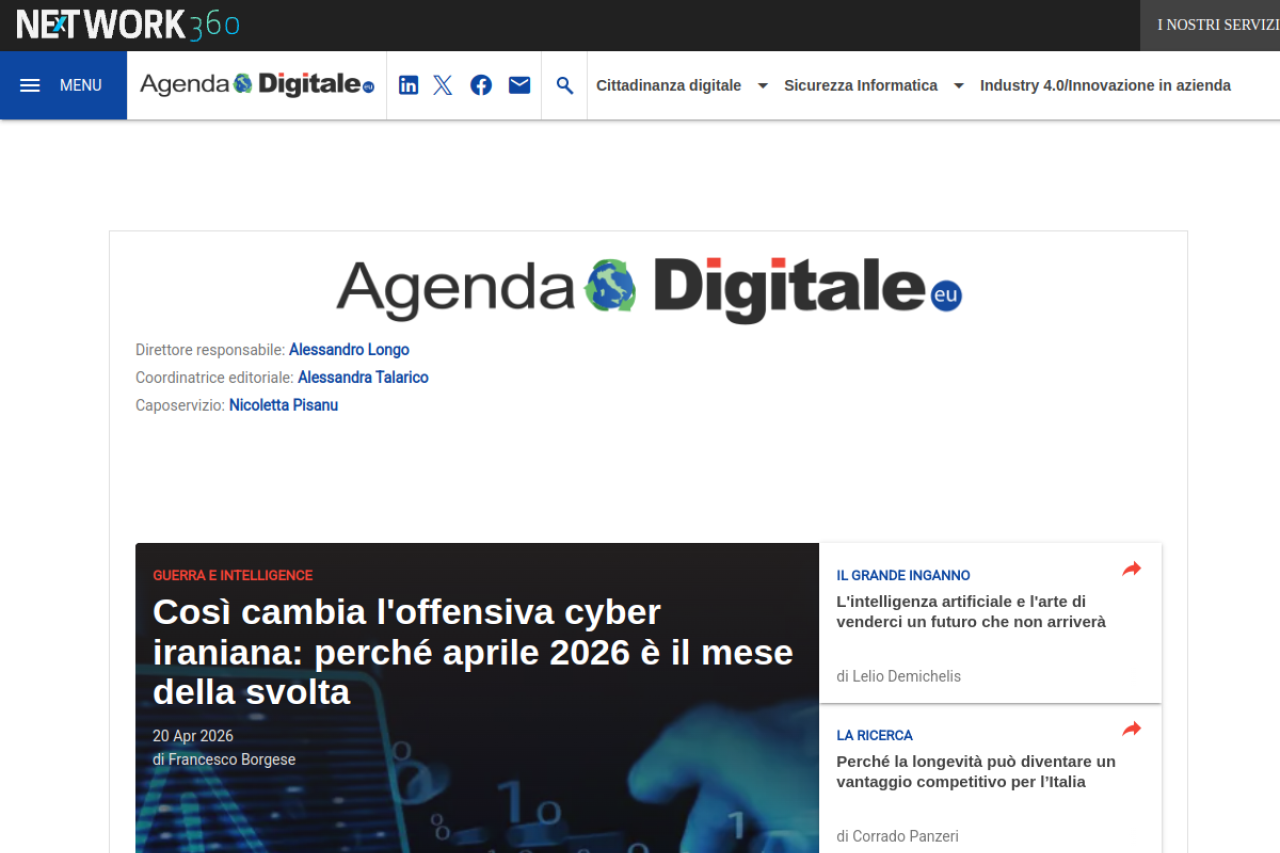Visit the X (Twitter) social icon

(x=443, y=85)
